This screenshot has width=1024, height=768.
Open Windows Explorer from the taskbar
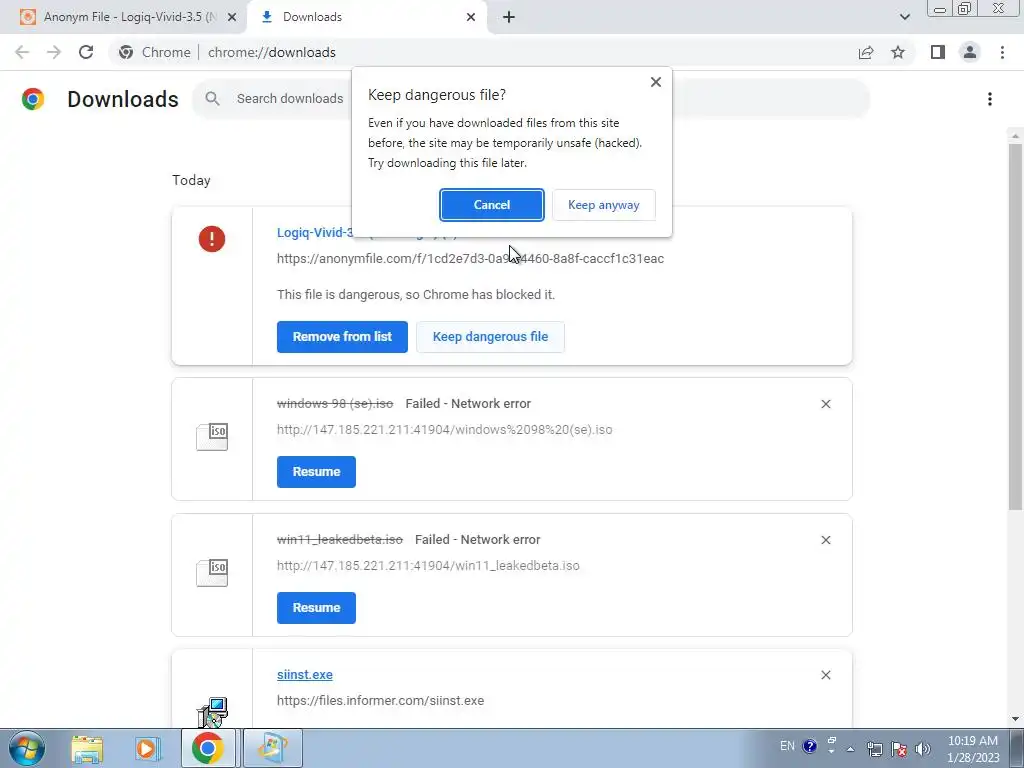click(x=87, y=748)
